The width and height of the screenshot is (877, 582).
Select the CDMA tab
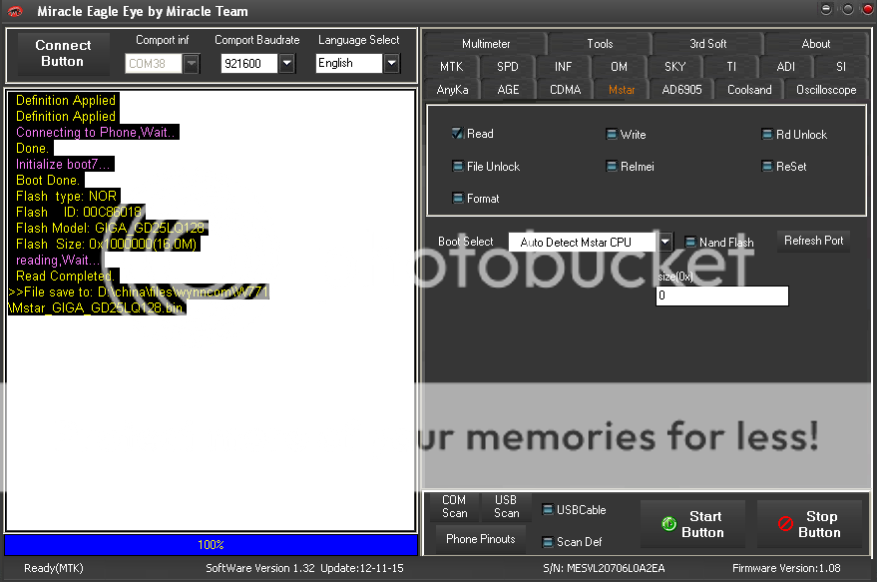[565, 89]
